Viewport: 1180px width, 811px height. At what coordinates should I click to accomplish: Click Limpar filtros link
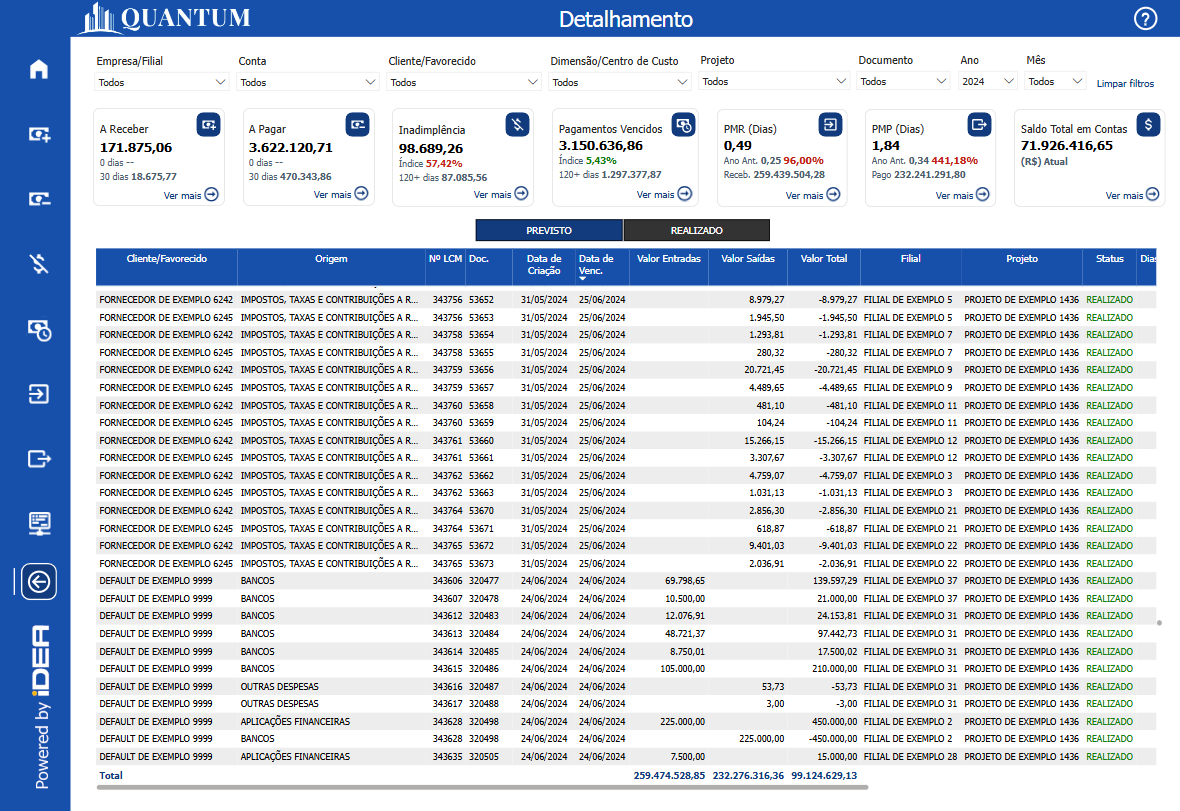(1125, 84)
